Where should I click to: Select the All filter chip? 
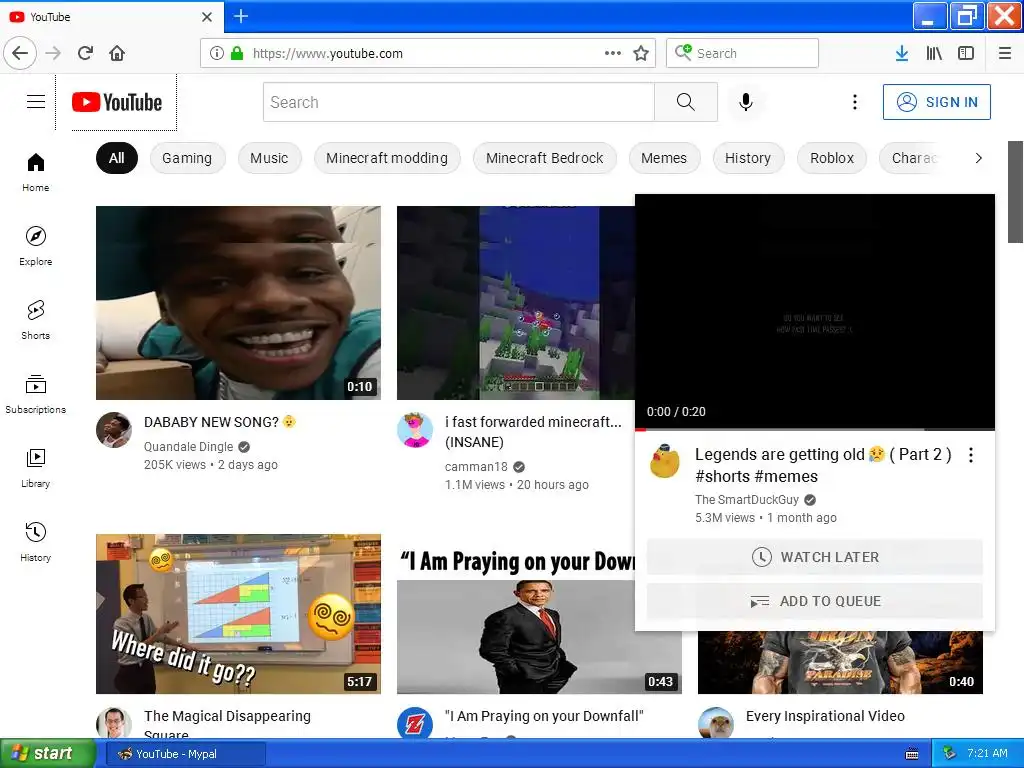pyautogui.click(x=117, y=158)
